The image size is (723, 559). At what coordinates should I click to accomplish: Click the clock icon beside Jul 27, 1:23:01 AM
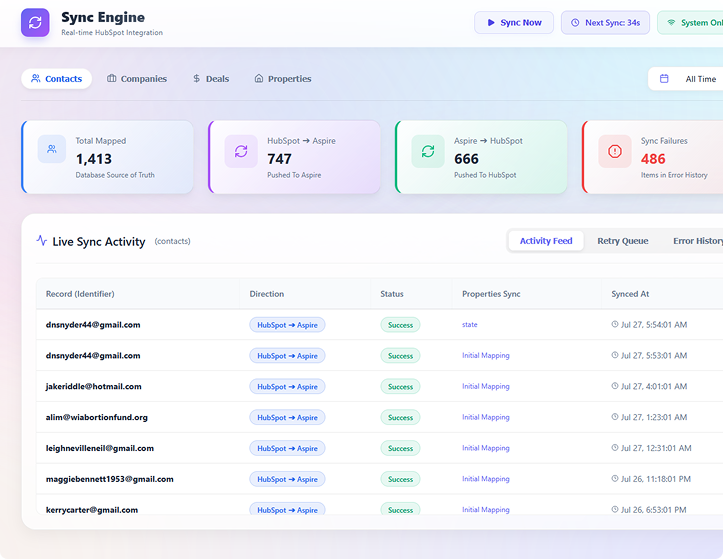pyautogui.click(x=615, y=417)
